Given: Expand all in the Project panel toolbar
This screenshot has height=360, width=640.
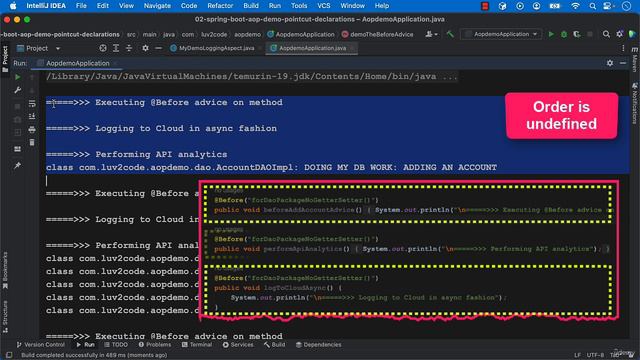Looking at the screenshot, I should coord(116,48).
